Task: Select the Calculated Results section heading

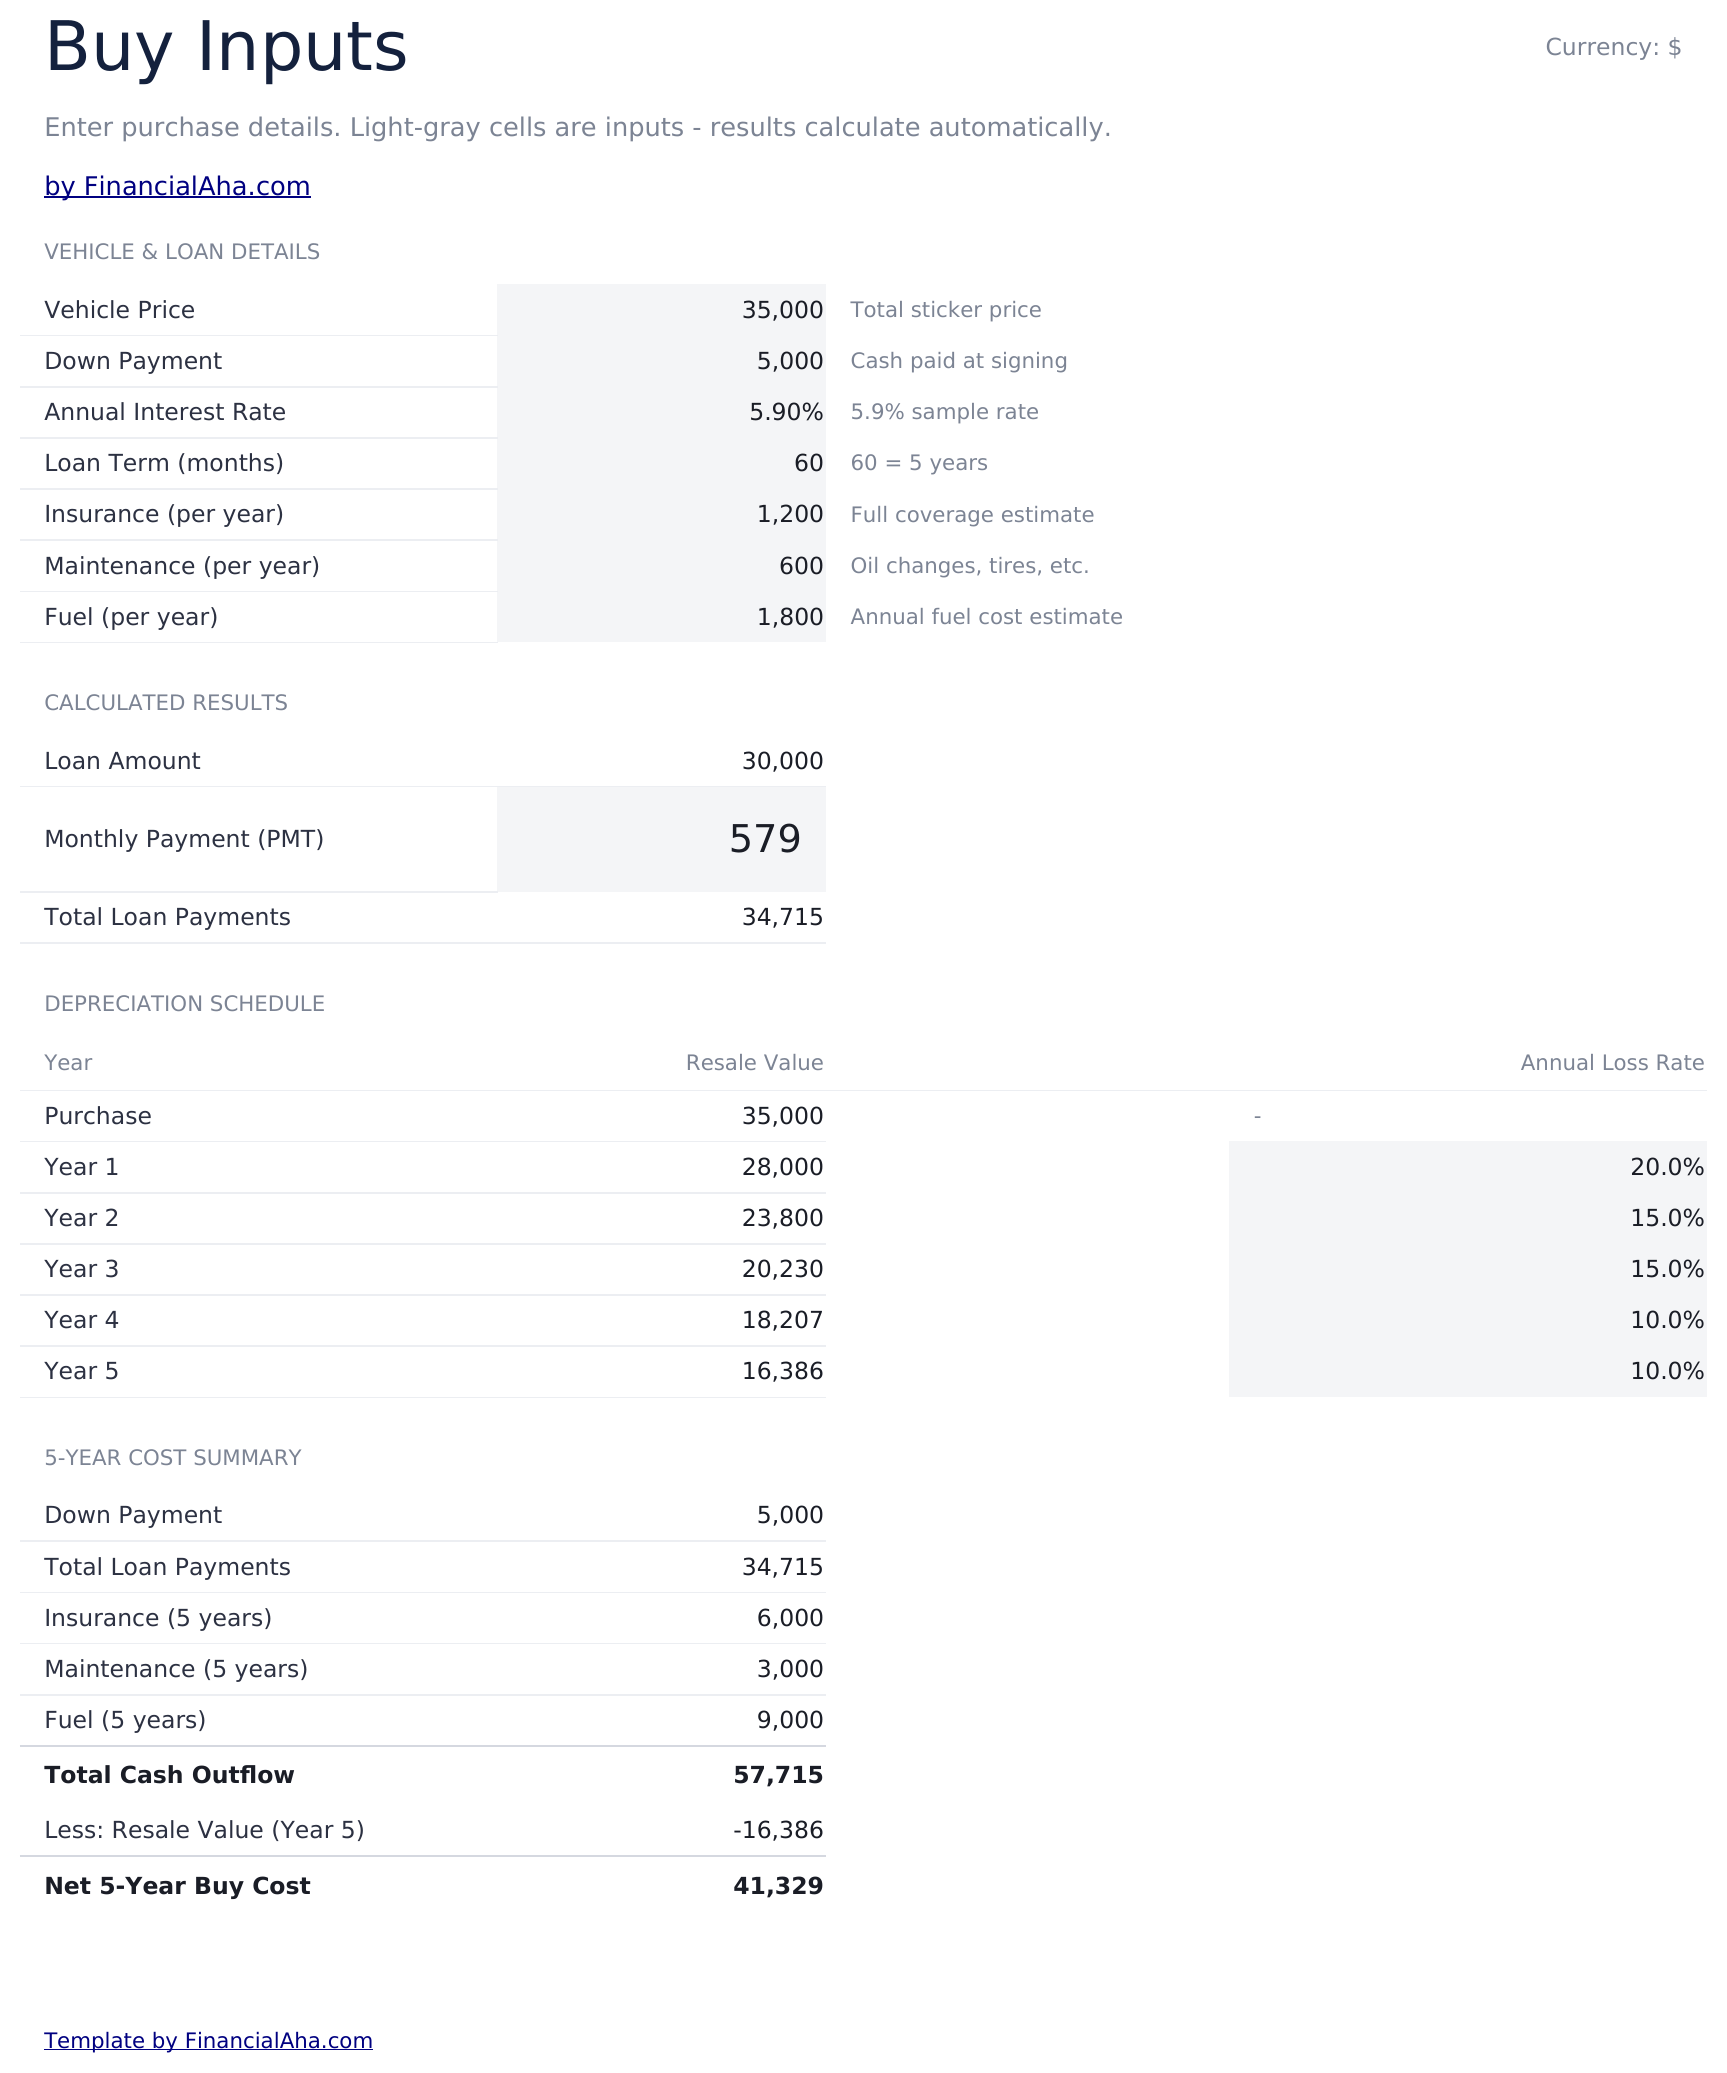Action: [166, 703]
